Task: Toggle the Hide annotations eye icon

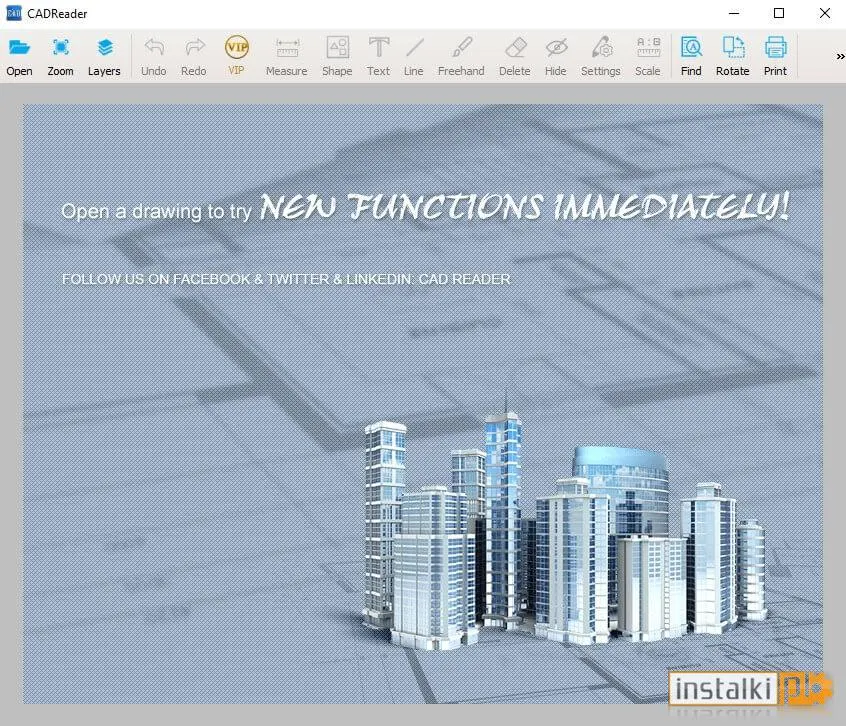Action: pyautogui.click(x=556, y=57)
